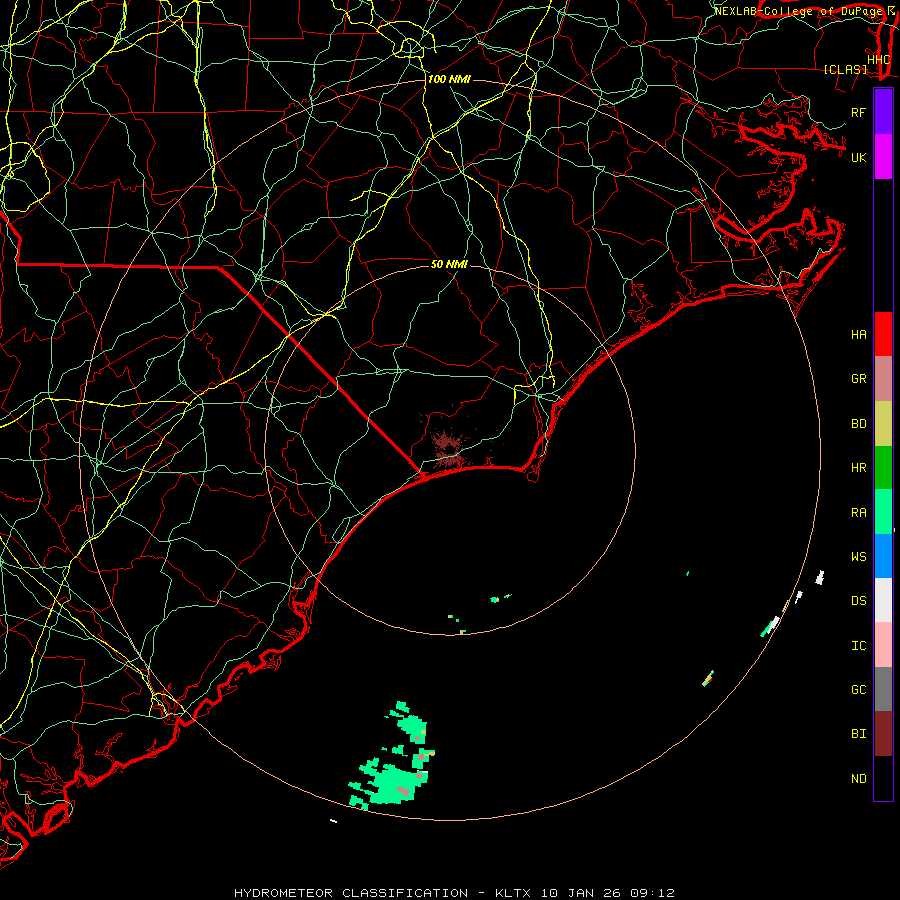Click the HA legend label

pyautogui.click(x=858, y=335)
